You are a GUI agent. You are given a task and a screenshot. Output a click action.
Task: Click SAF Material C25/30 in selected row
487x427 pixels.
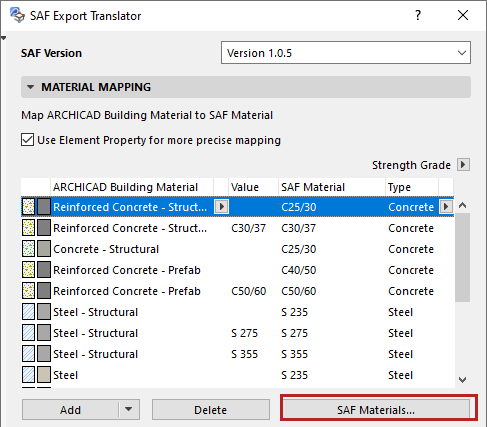[299, 207]
